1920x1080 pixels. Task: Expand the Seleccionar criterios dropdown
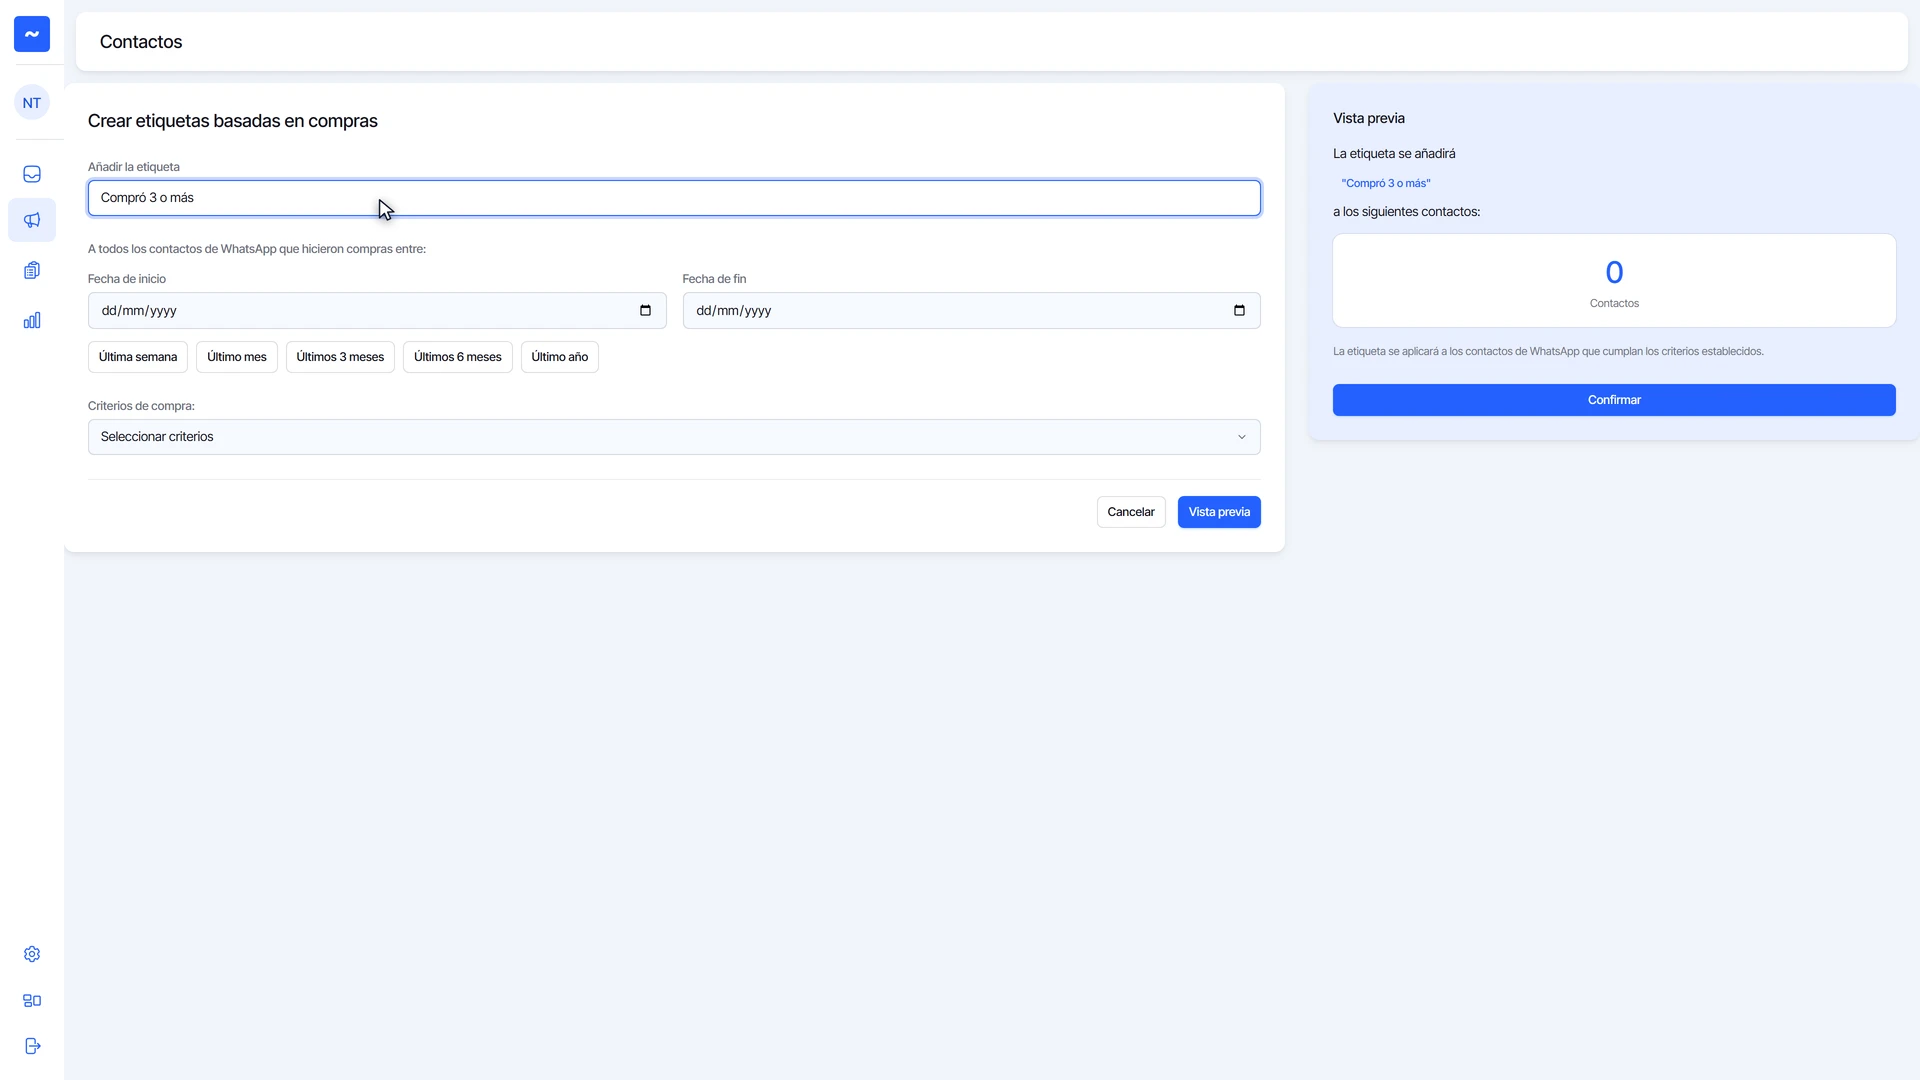pyautogui.click(x=674, y=437)
